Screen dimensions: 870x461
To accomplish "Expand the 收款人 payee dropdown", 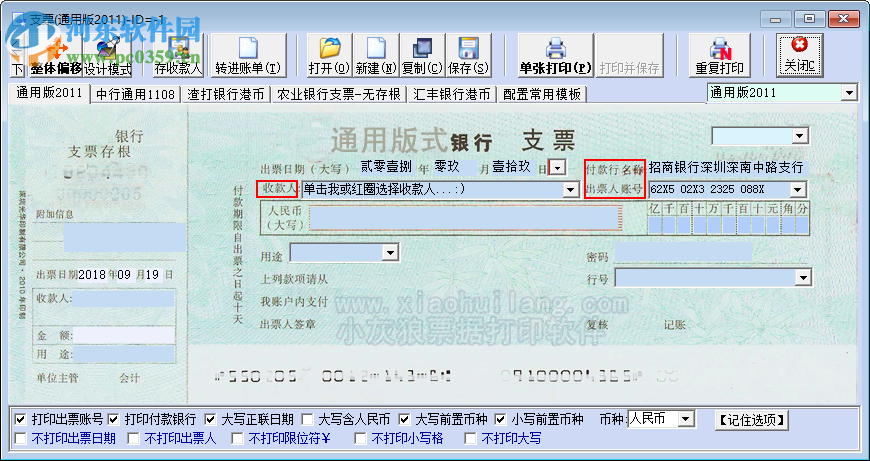I will 570,190.
